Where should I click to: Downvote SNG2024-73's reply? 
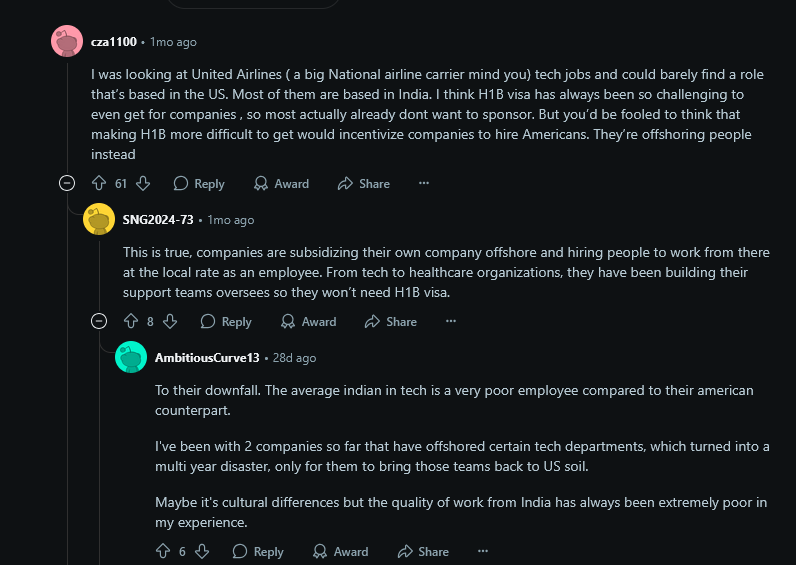(170, 321)
